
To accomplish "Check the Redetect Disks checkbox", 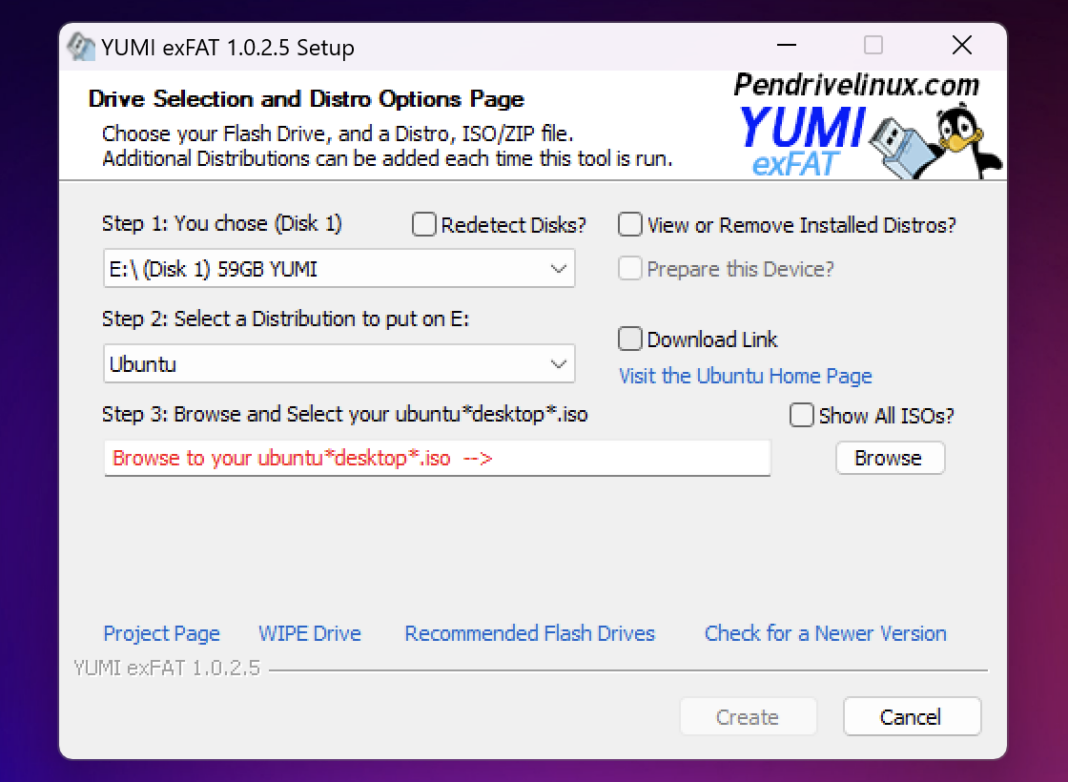I will (x=424, y=224).
